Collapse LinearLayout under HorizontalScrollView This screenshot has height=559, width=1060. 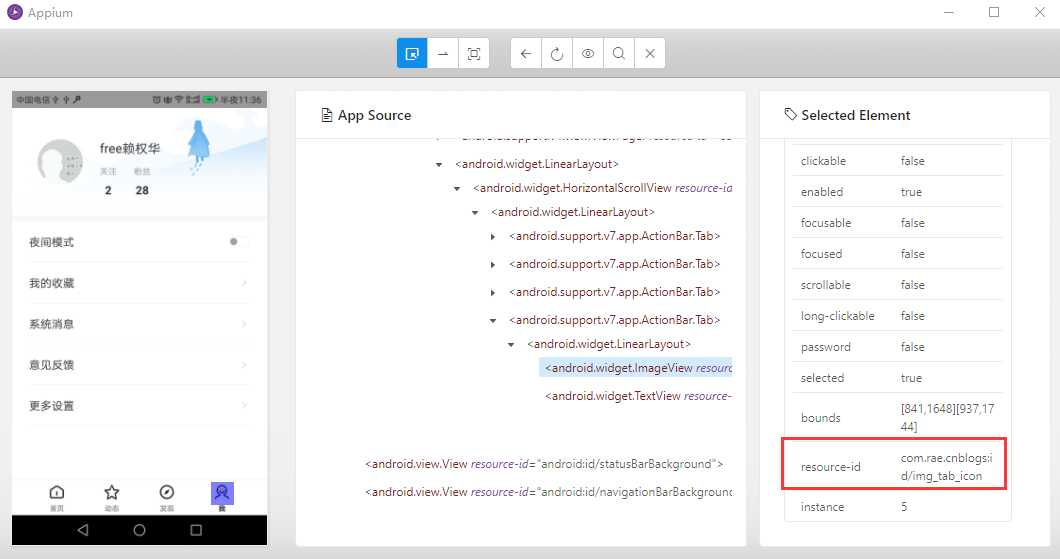pos(475,212)
